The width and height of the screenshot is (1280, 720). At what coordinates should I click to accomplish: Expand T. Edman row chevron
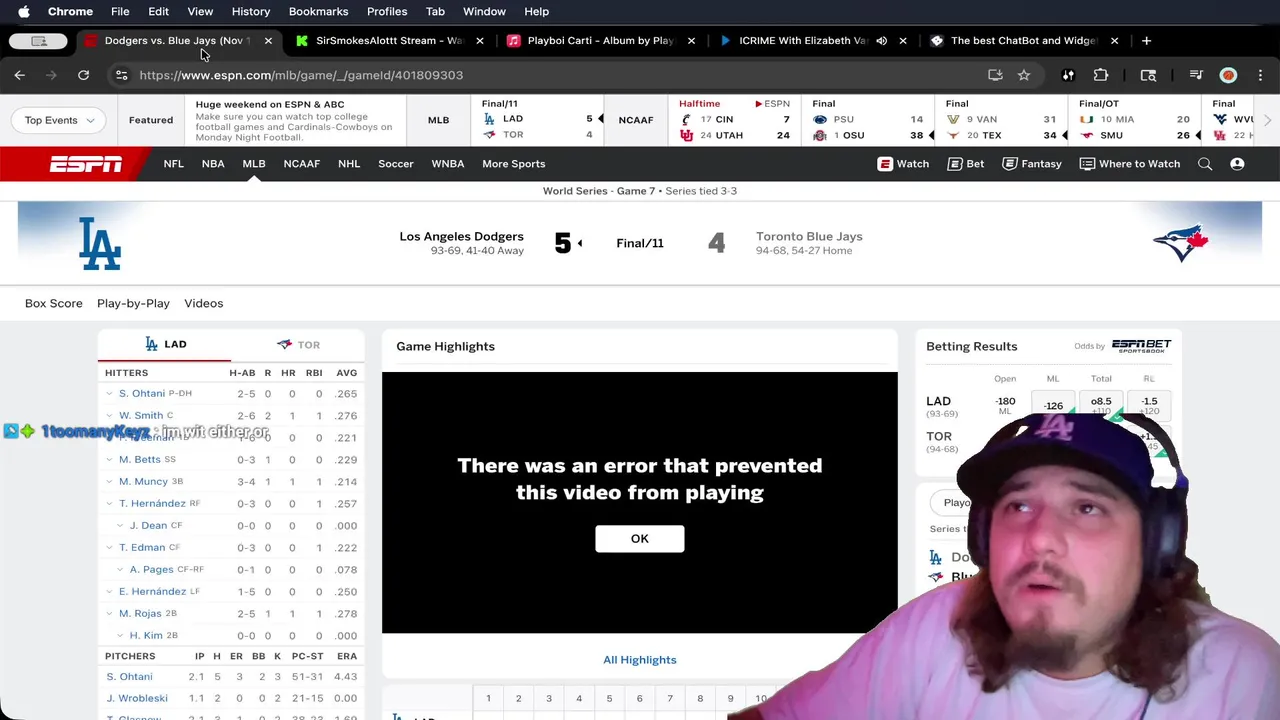(x=109, y=548)
